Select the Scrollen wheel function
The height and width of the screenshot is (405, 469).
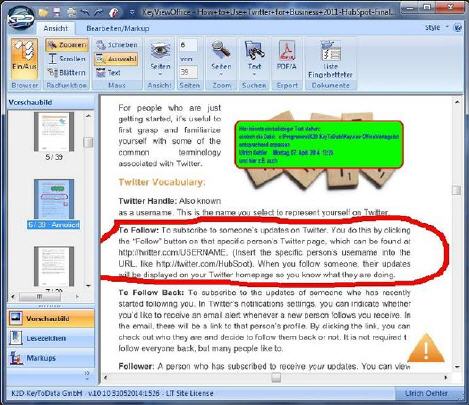coord(67,59)
